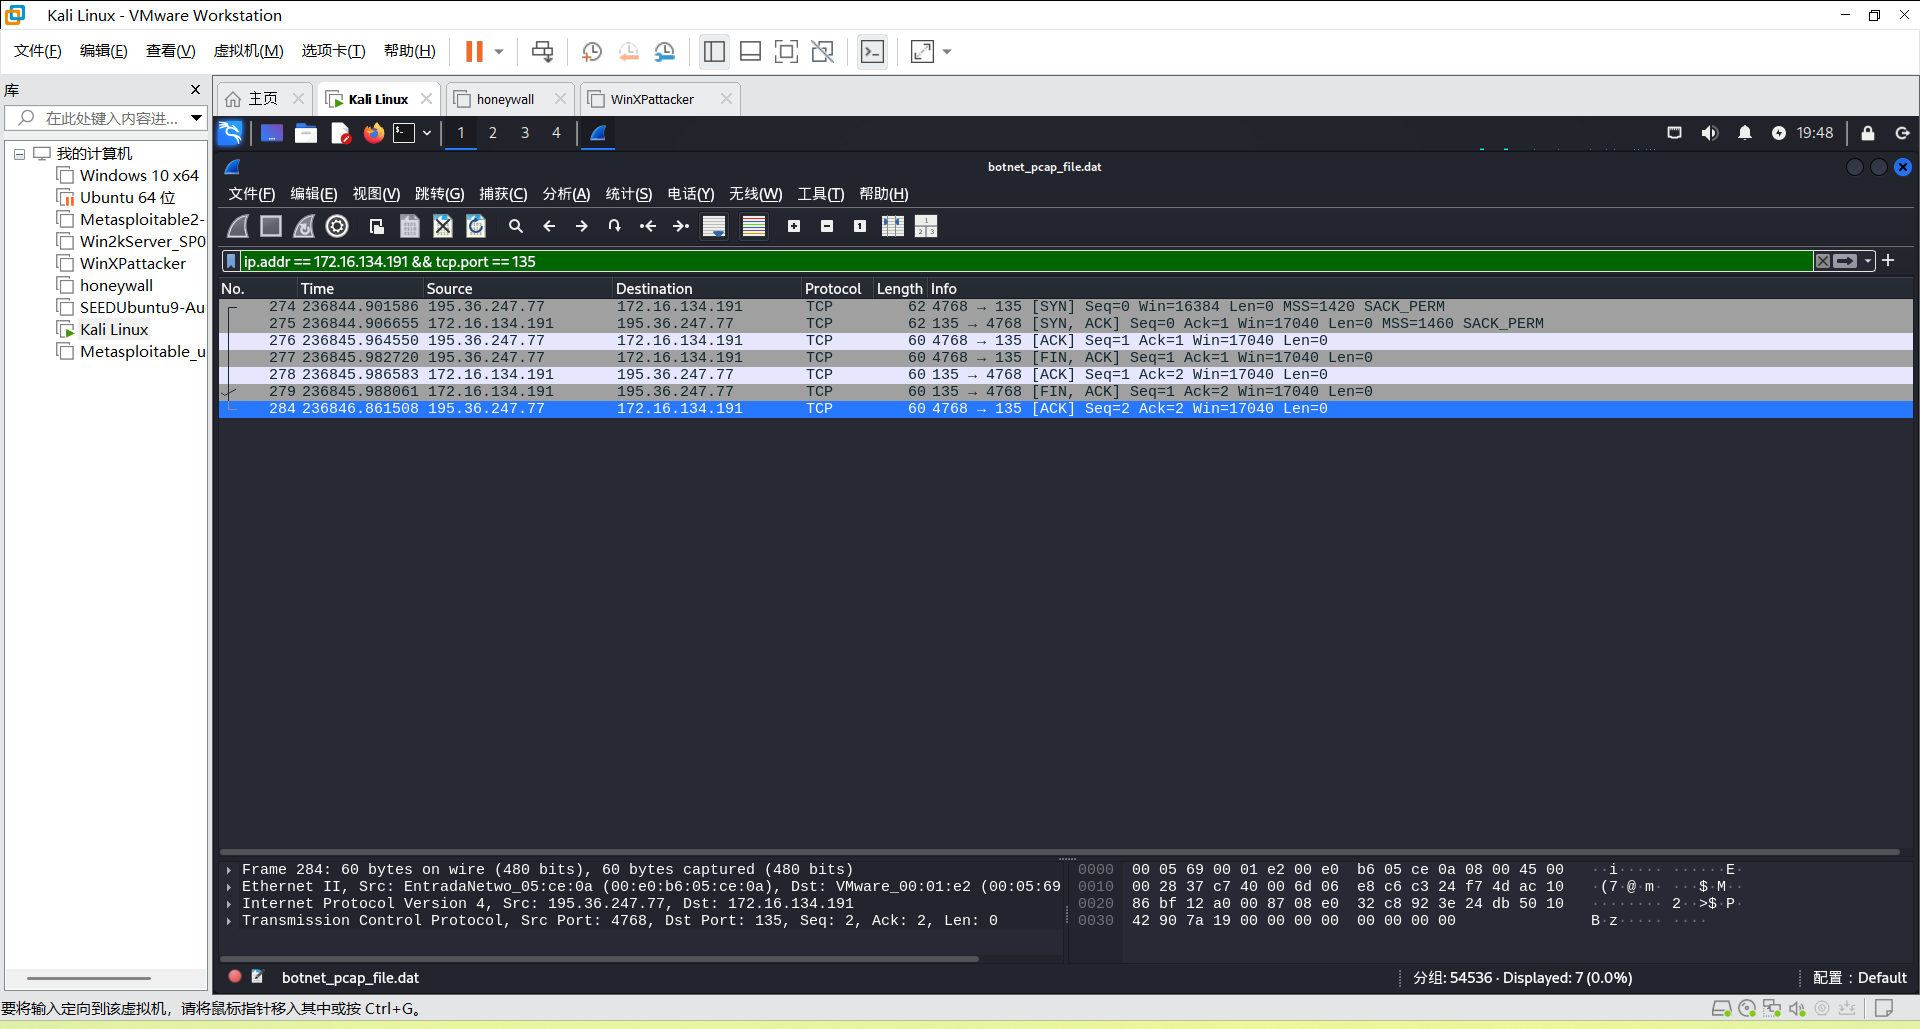
Task: Enter VMware full screen mode icon
Action: pos(786,51)
